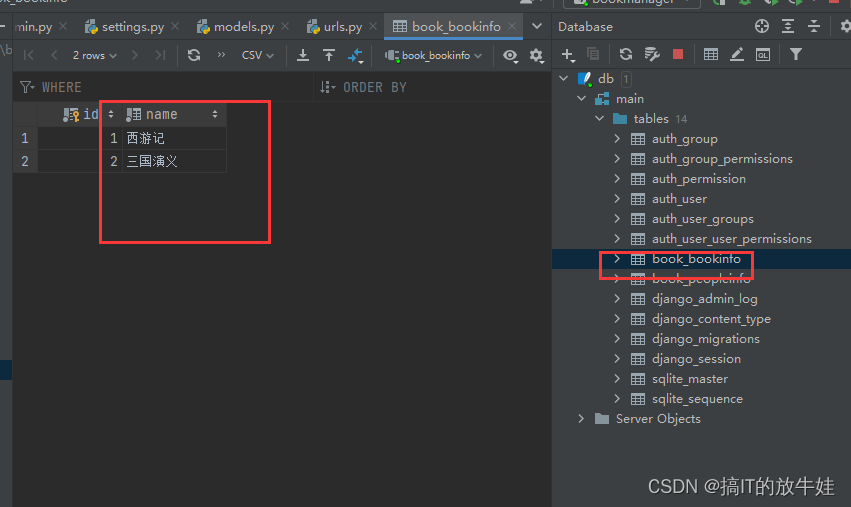The image size is (851, 507).
Task: Go to last page of rows
Action: tap(160, 55)
